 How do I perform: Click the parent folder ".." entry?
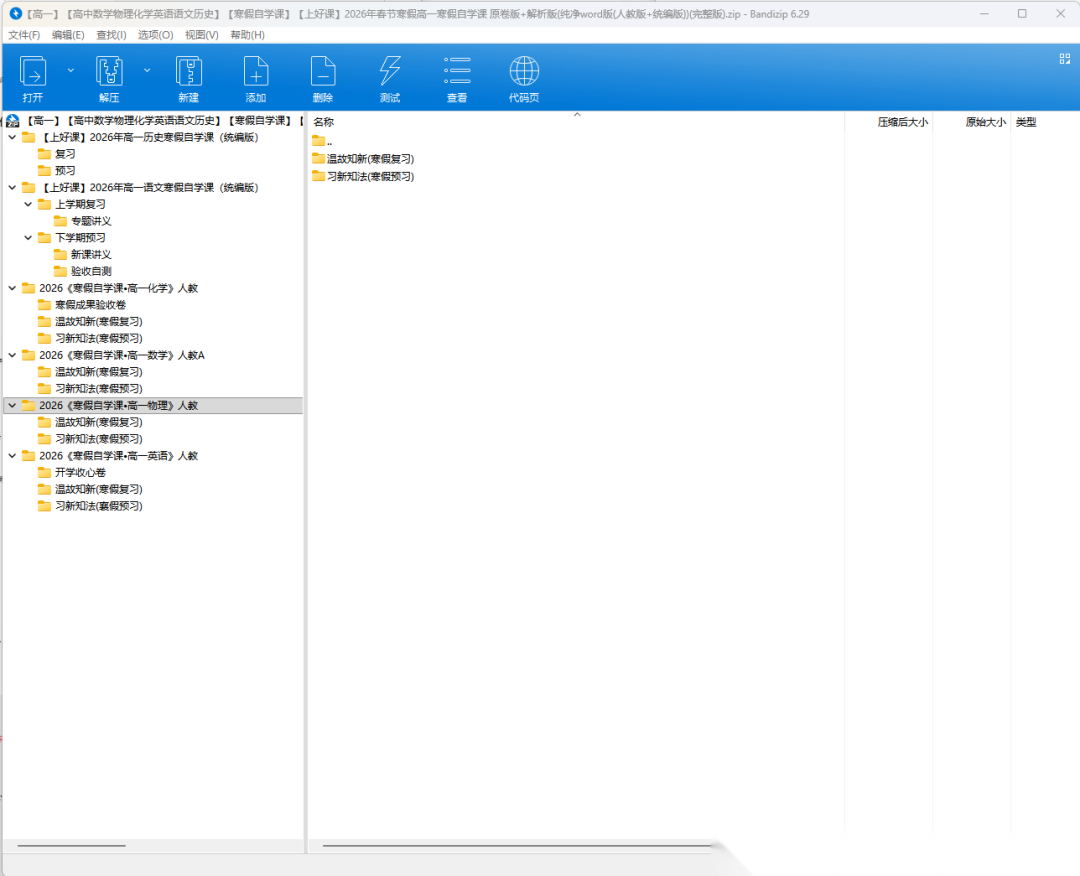(321, 141)
